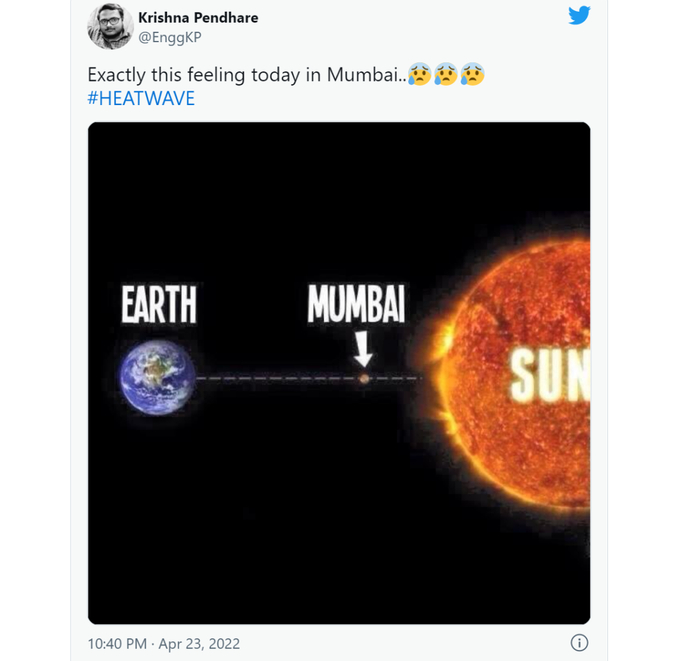This screenshot has width=700, height=661.
Task: Open the Krishna Pendhare display name link
Action: pos(198,17)
